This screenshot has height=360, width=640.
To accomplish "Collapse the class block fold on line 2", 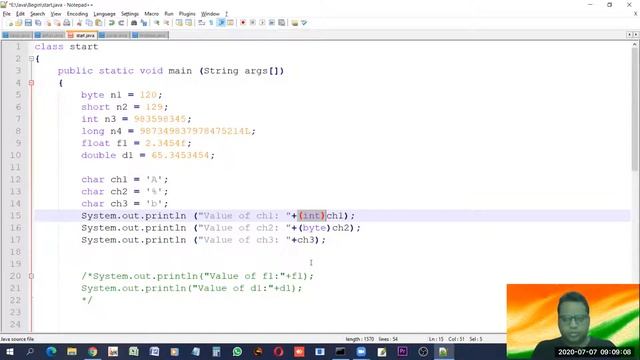I will tap(31, 59).
